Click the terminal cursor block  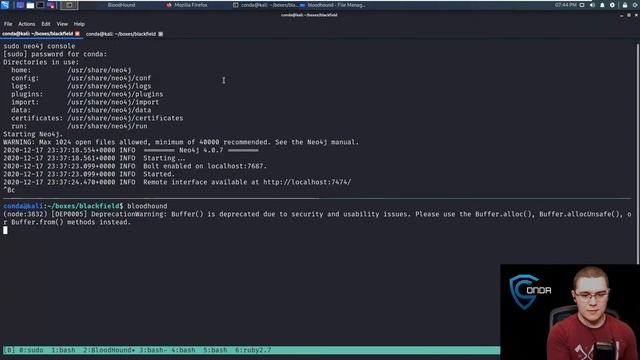tap(5, 230)
